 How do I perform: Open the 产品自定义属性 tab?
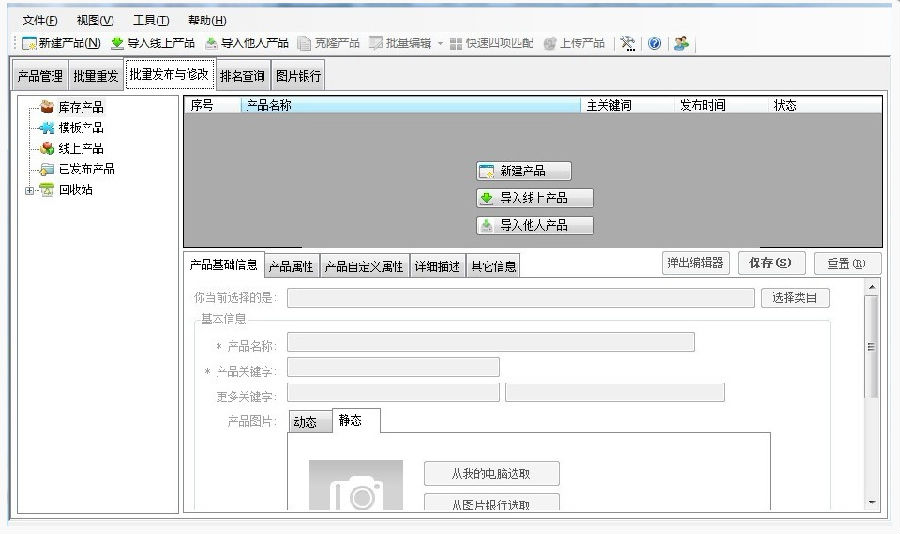click(364, 266)
